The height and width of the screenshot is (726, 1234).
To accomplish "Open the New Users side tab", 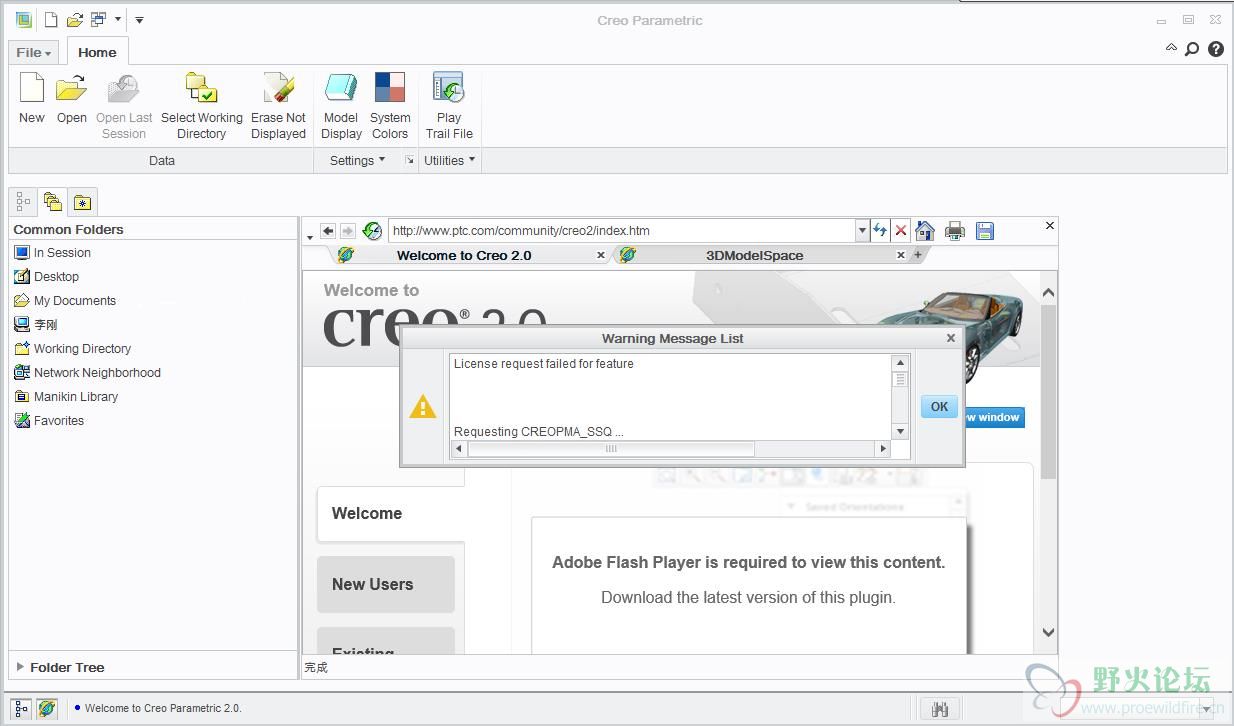I will tap(386, 585).
